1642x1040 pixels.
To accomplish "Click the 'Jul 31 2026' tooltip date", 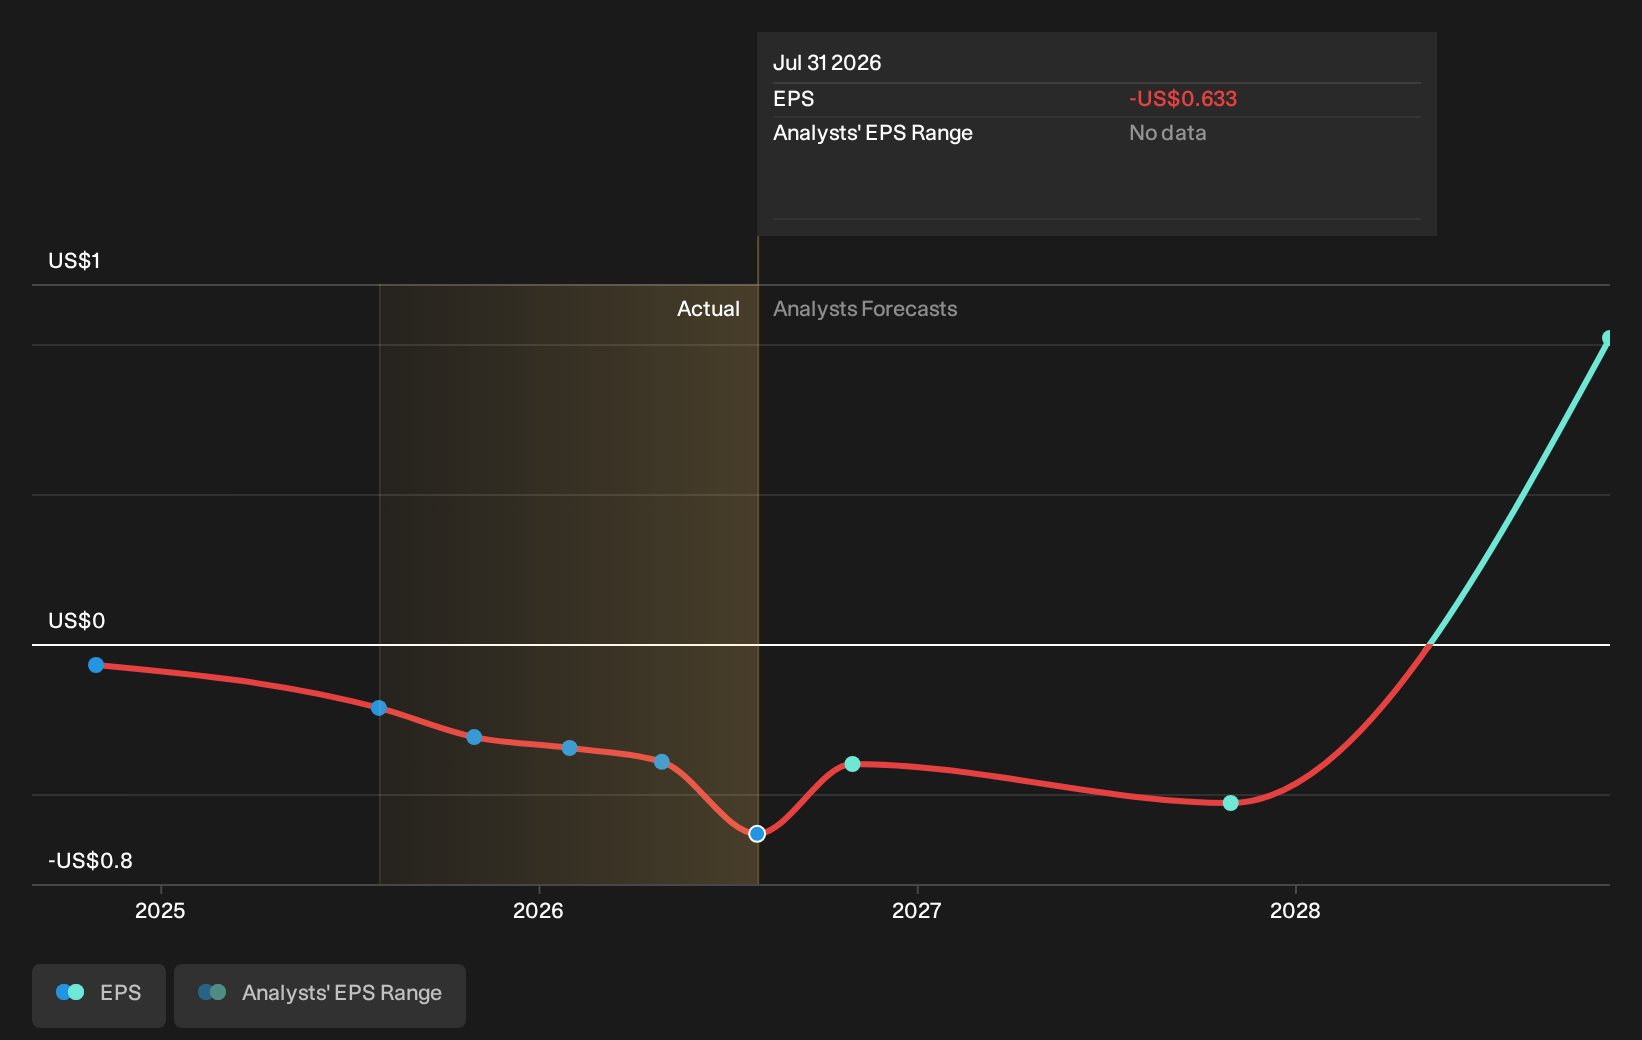I will tap(827, 63).
